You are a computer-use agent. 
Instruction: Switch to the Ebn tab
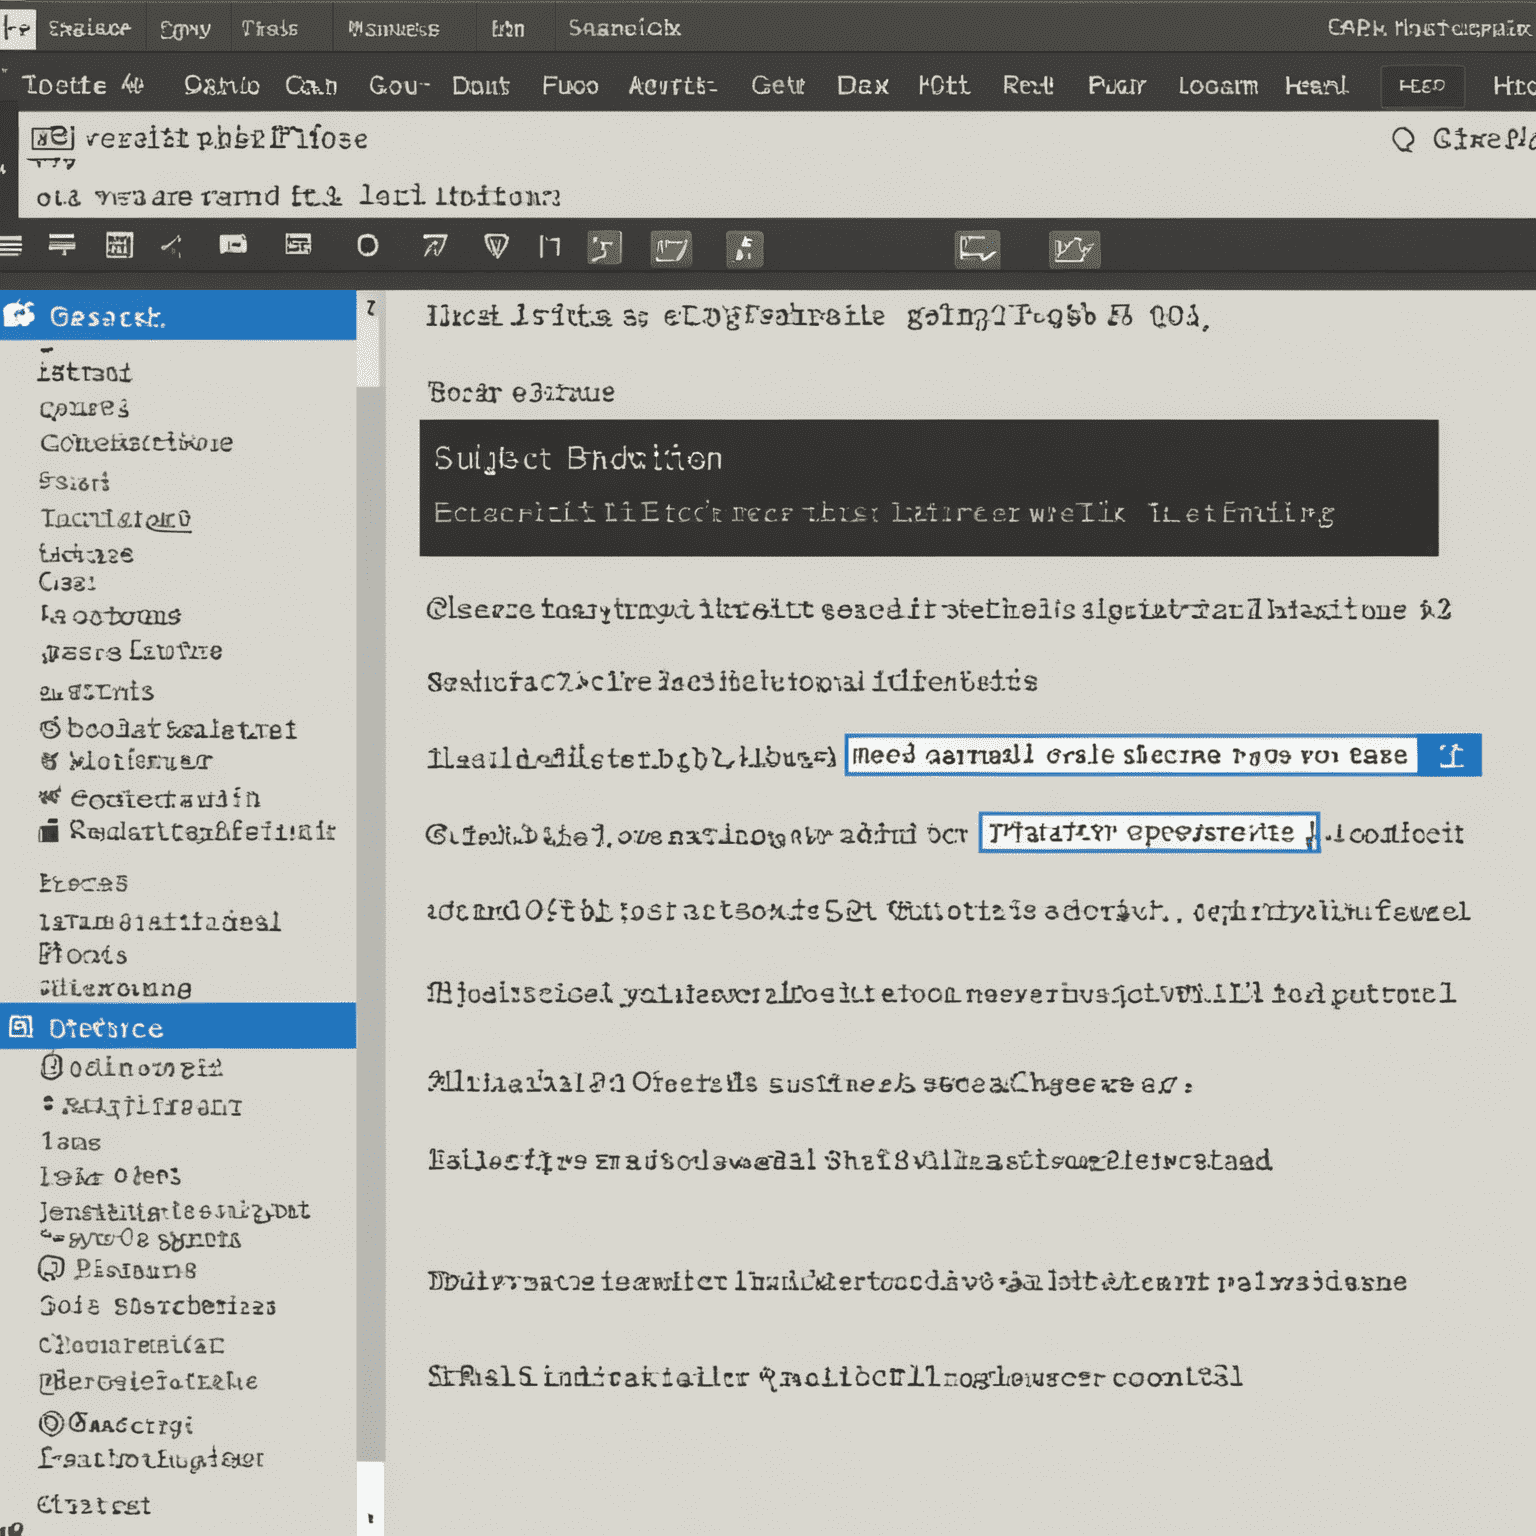click(x=508, y=29)
